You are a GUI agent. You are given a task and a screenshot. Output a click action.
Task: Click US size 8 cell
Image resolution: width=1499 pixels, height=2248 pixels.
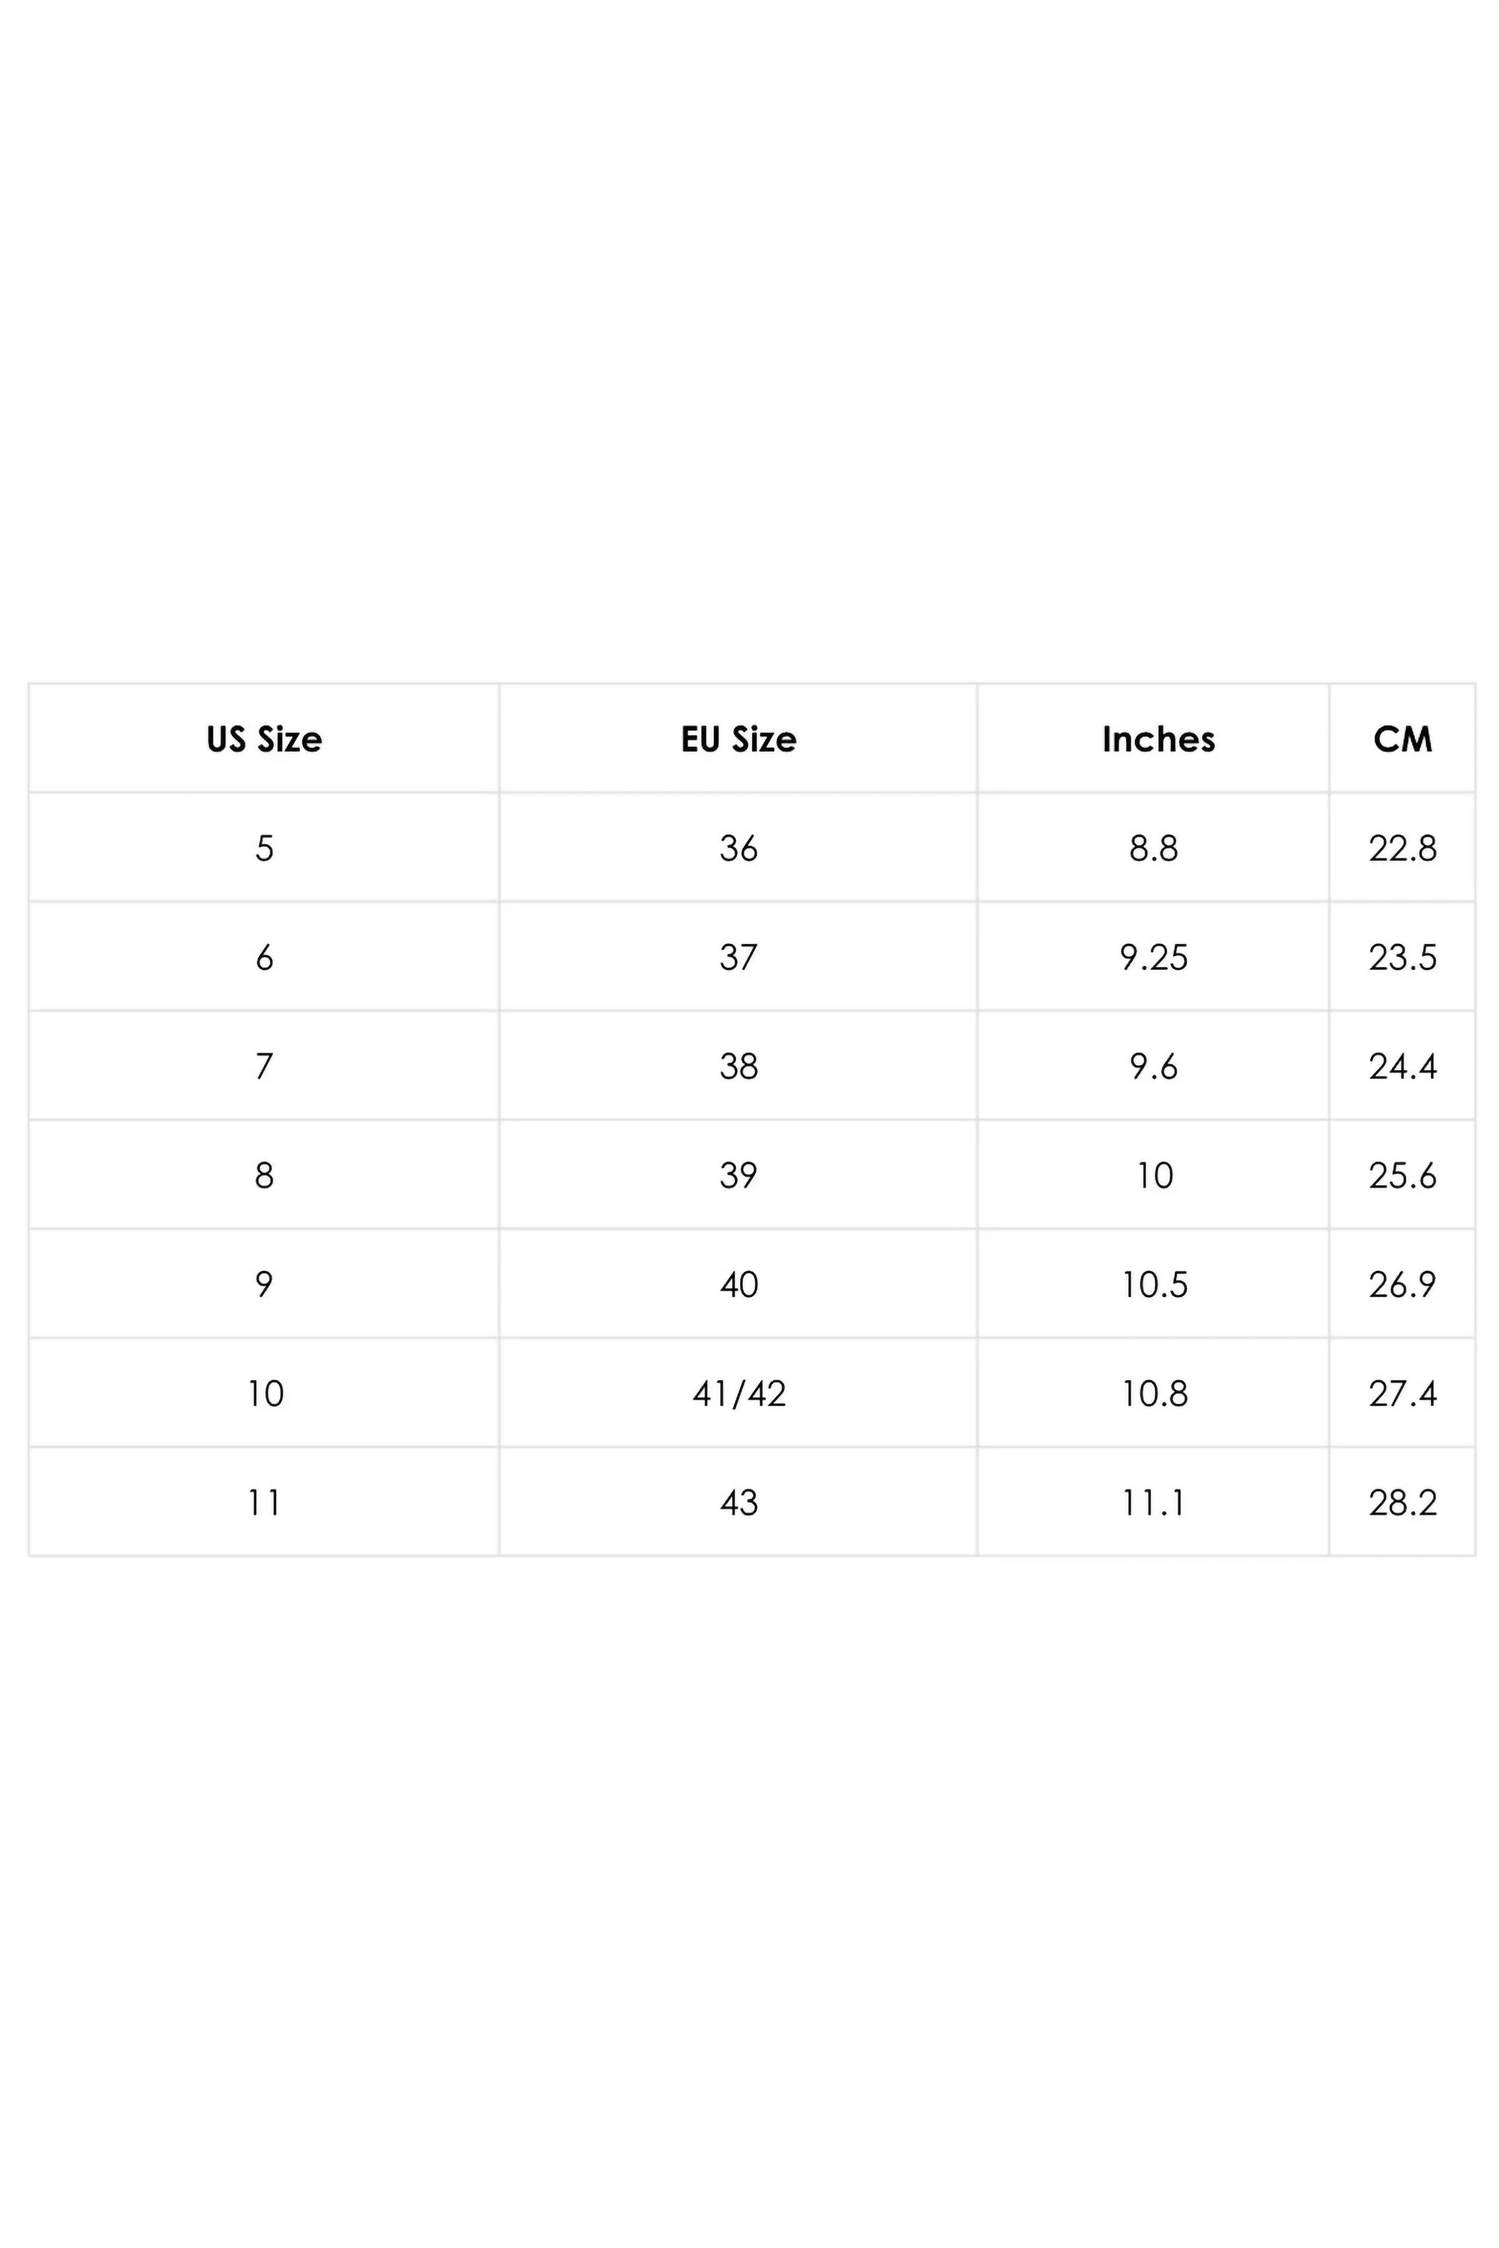[x=264, y=1175]
